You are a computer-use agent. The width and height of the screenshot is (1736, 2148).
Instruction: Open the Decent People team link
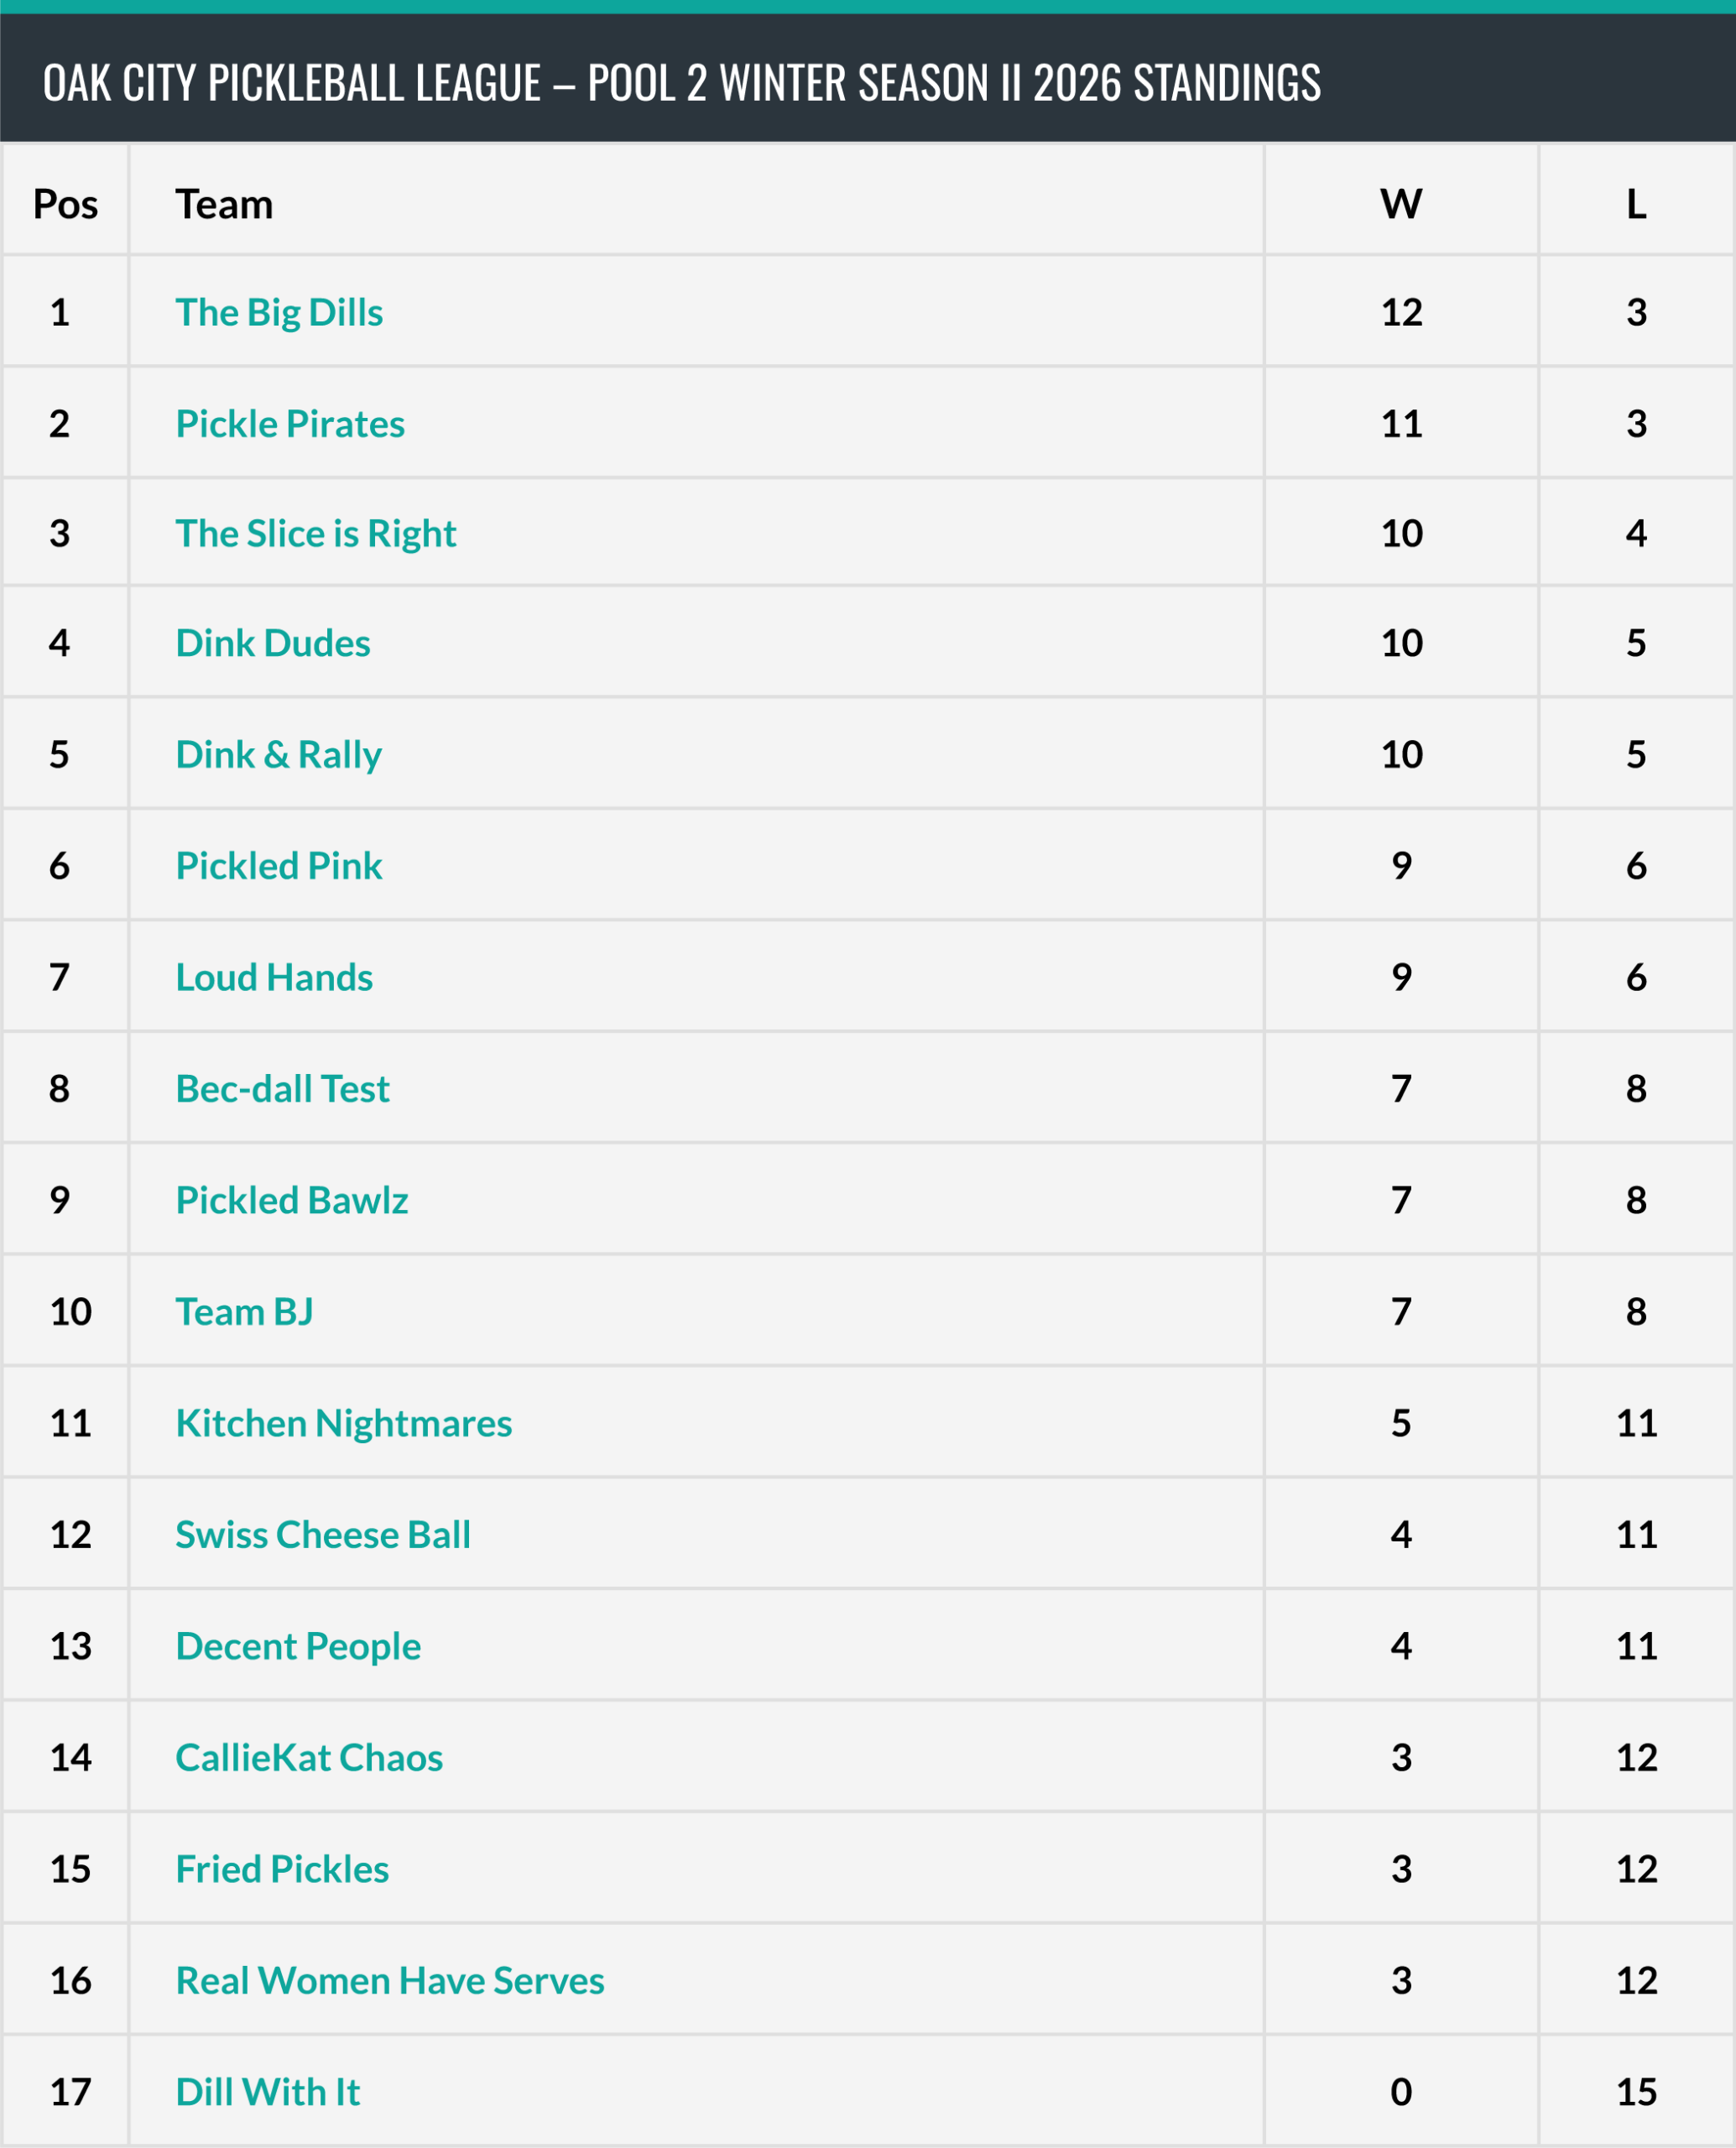(x=298, y=1646)
